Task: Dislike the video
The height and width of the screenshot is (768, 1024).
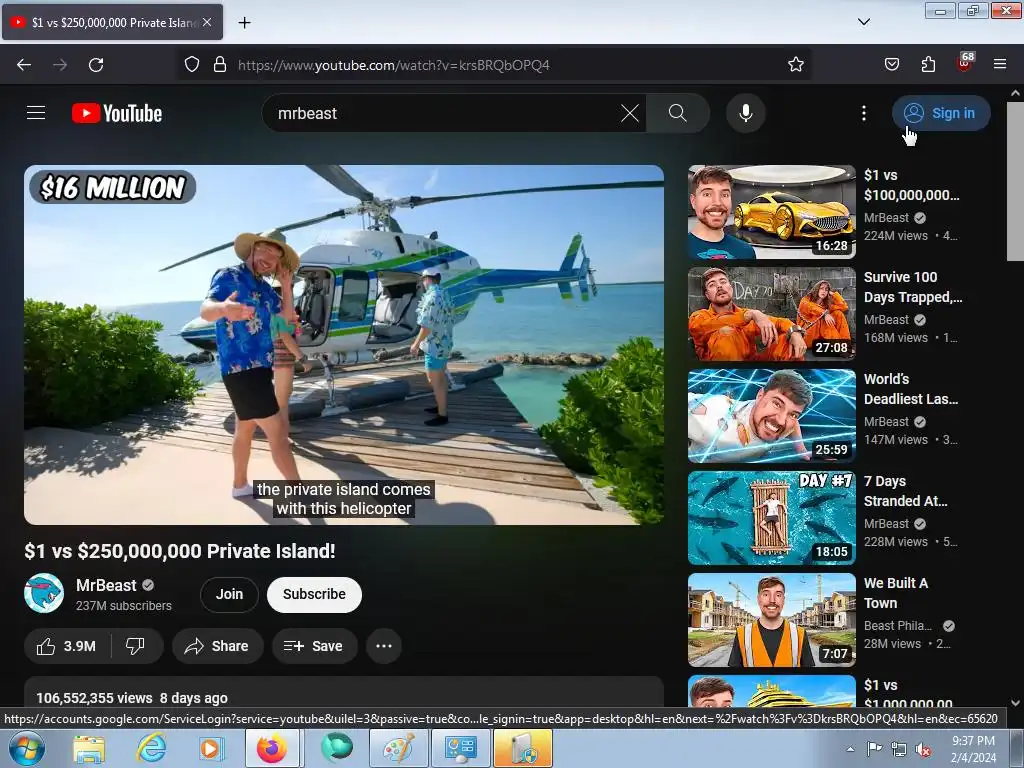Action: coord(135,646)
